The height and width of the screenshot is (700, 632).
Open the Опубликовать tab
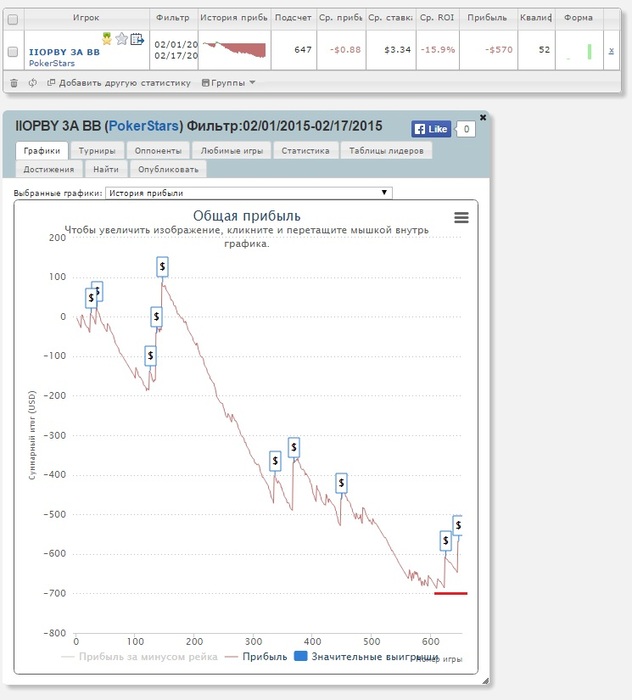click(168, 170)
